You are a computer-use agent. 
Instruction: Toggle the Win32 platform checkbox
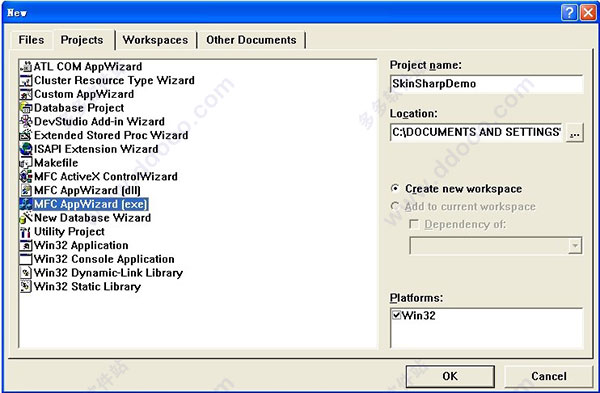click(396, 315)
